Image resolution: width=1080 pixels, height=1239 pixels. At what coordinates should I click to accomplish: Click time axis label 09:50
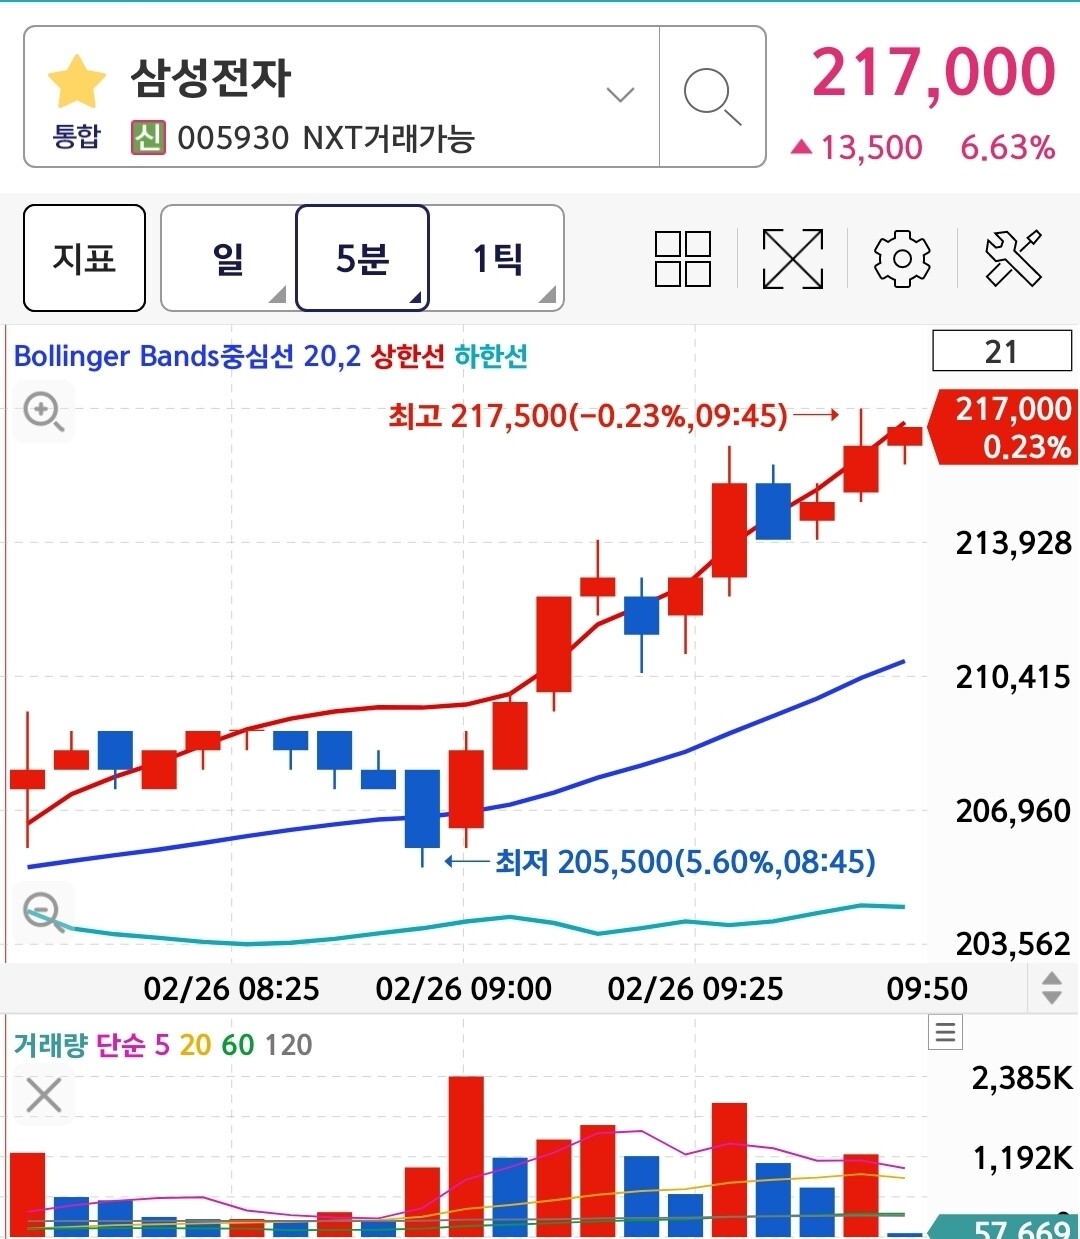point(927,989)
